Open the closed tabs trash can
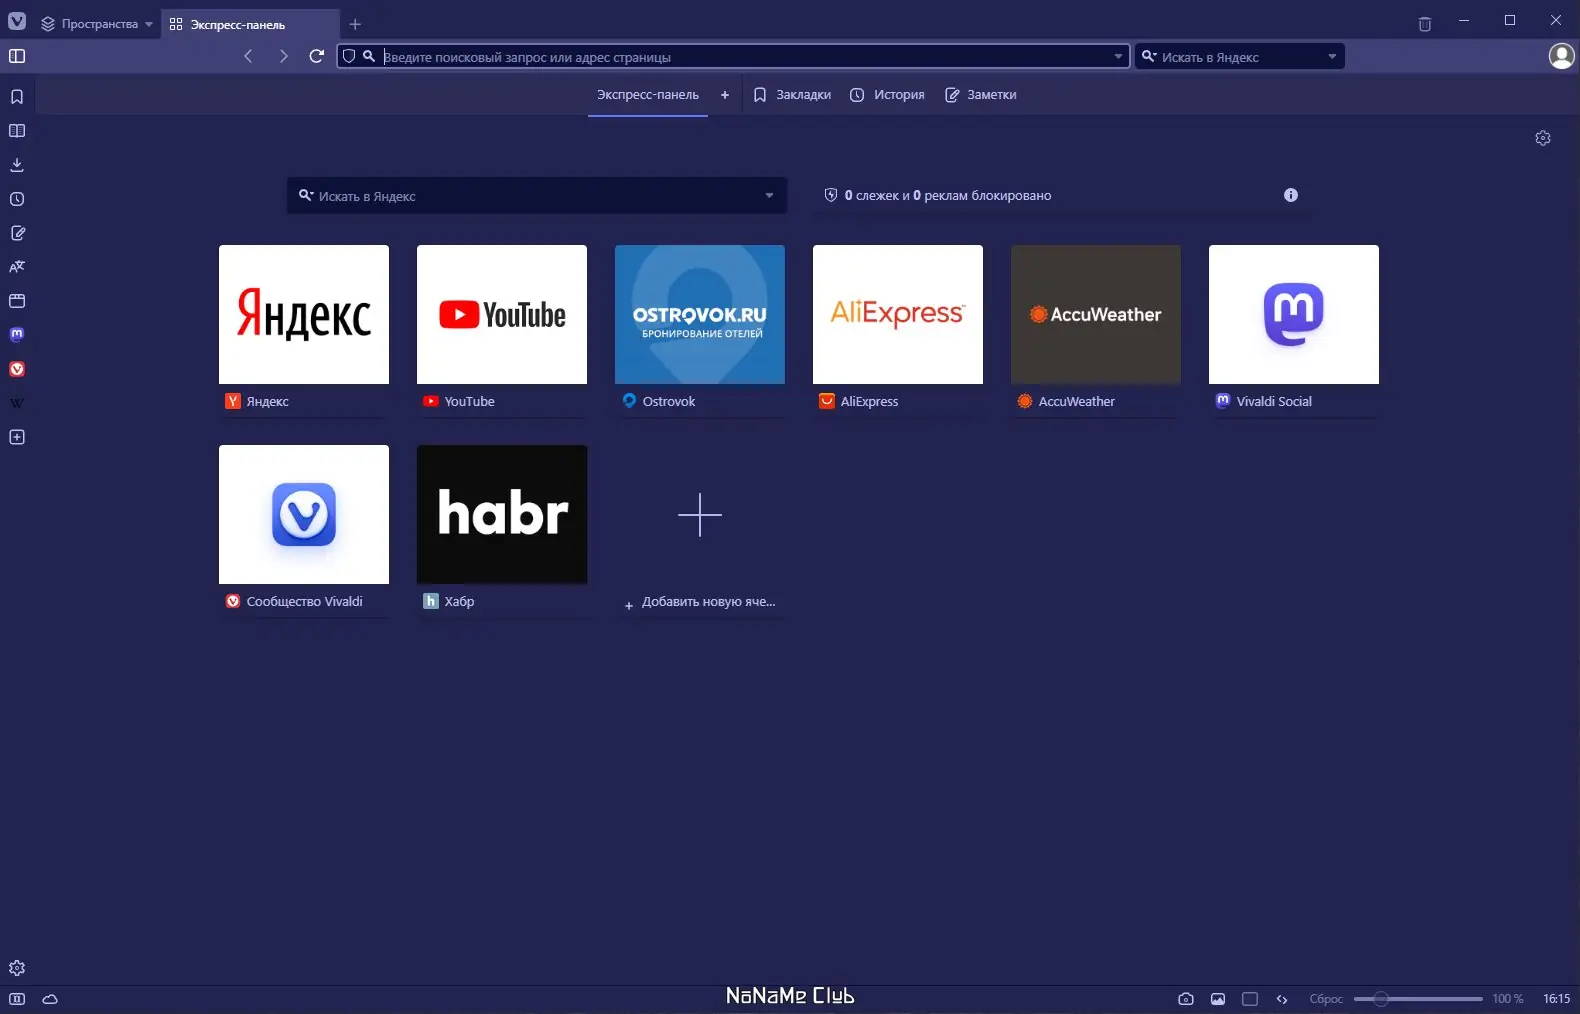 pos(1425,24)
